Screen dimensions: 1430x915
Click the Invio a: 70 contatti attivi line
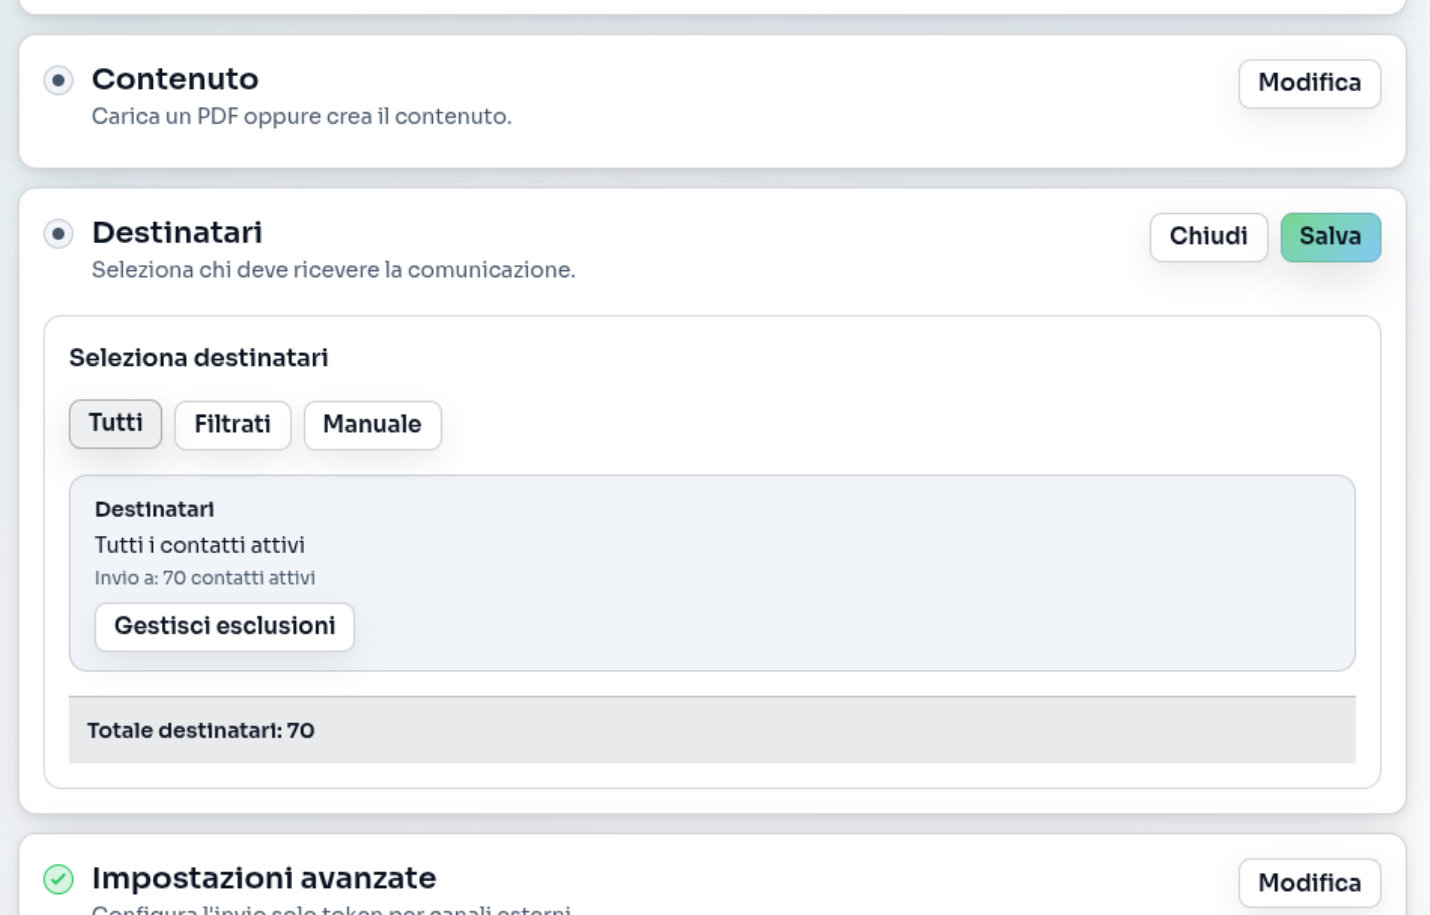pyautogui.click(x=205, y=578)
